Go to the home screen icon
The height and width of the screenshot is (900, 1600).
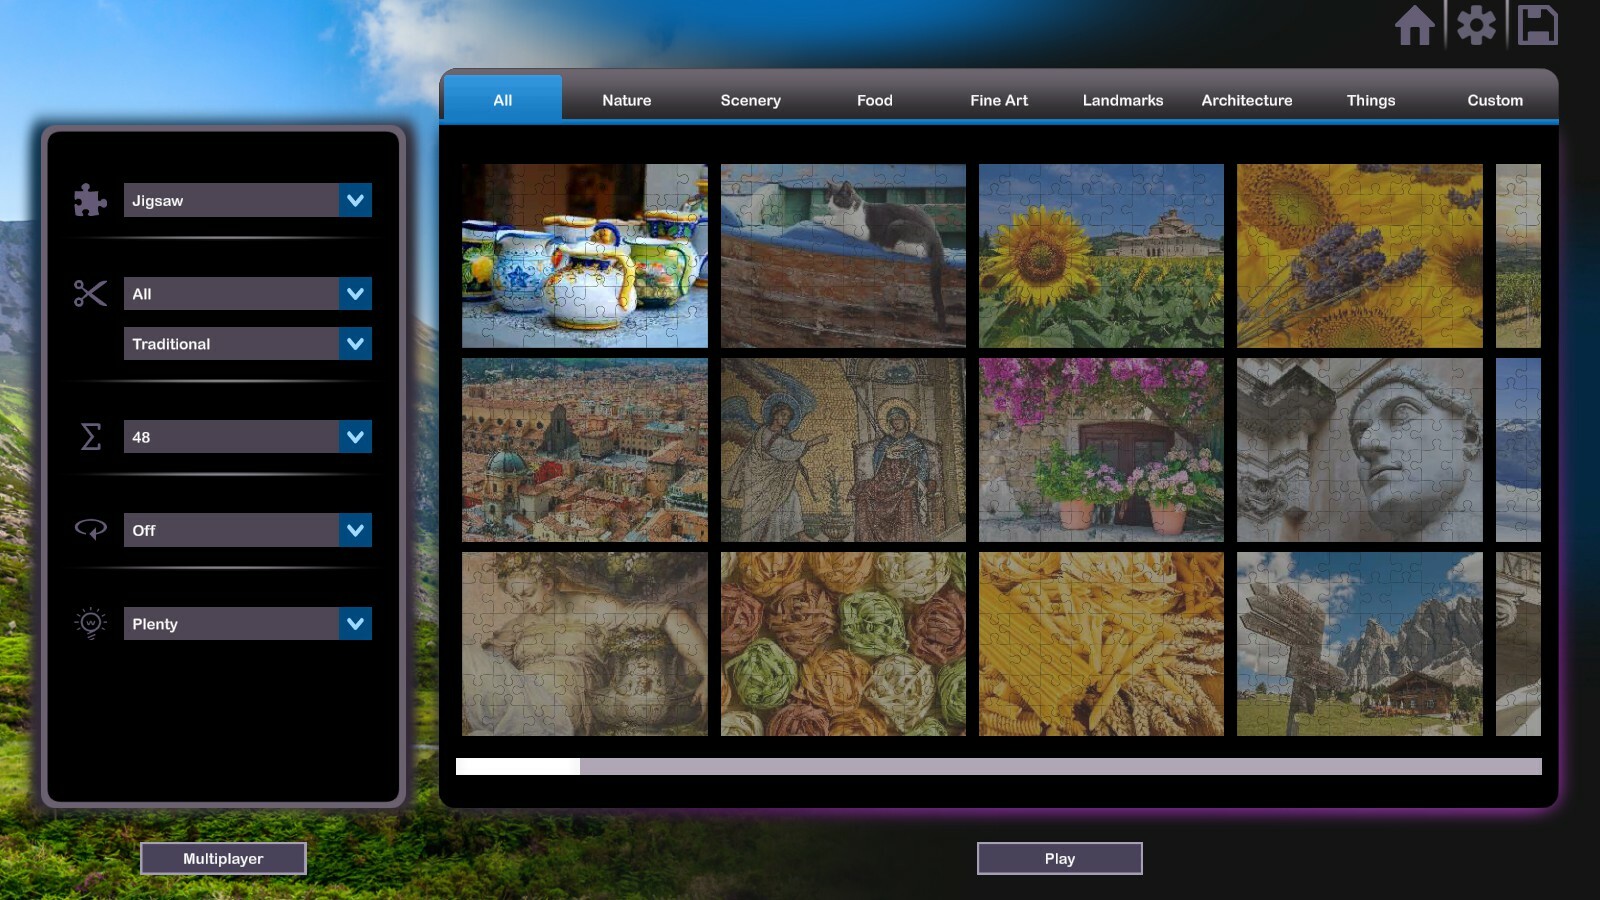click(x=1415, y=25)
